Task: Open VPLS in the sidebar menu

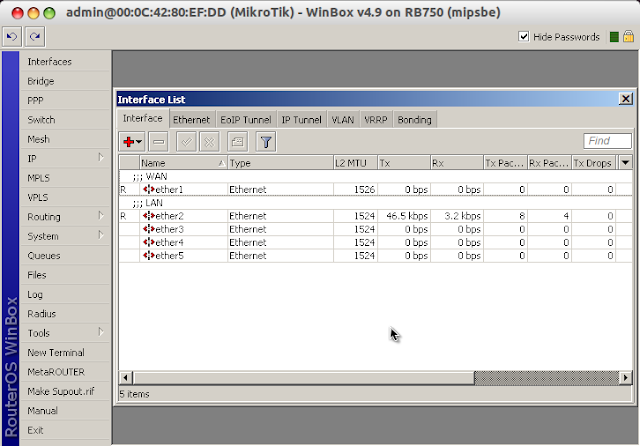Action: click(x=65, y=197)
